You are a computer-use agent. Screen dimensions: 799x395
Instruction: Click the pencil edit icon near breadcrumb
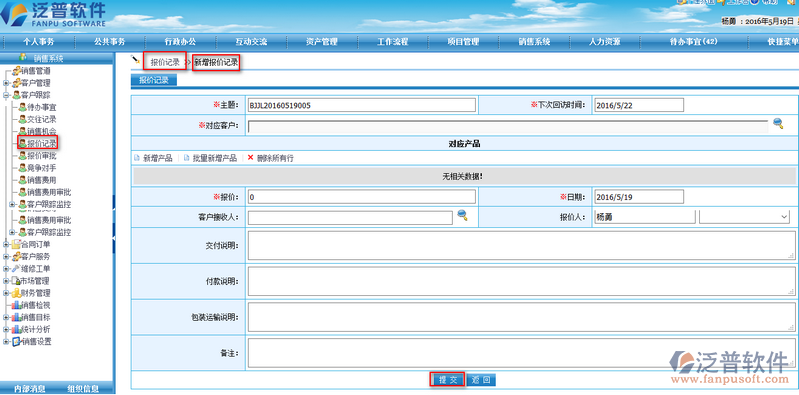[135, 60]
